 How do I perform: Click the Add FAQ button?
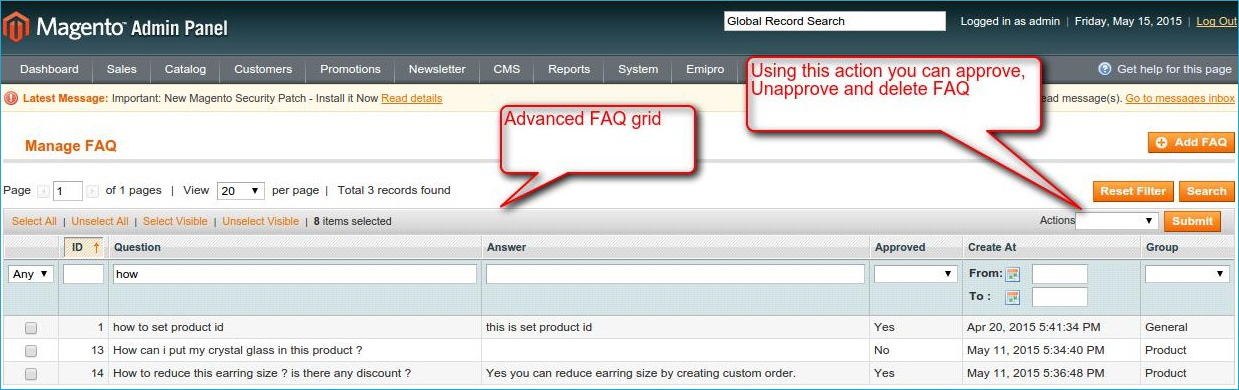[1191, 143]
